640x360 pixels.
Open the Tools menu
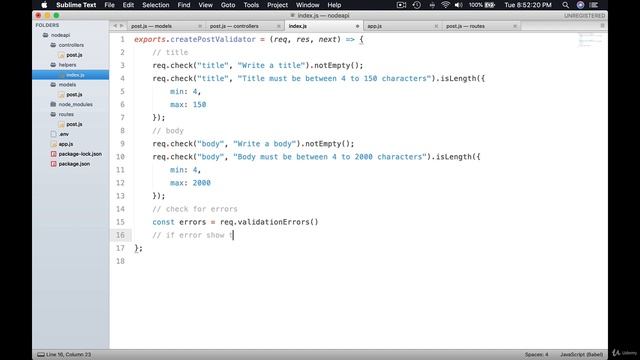[x=251, y=5]
